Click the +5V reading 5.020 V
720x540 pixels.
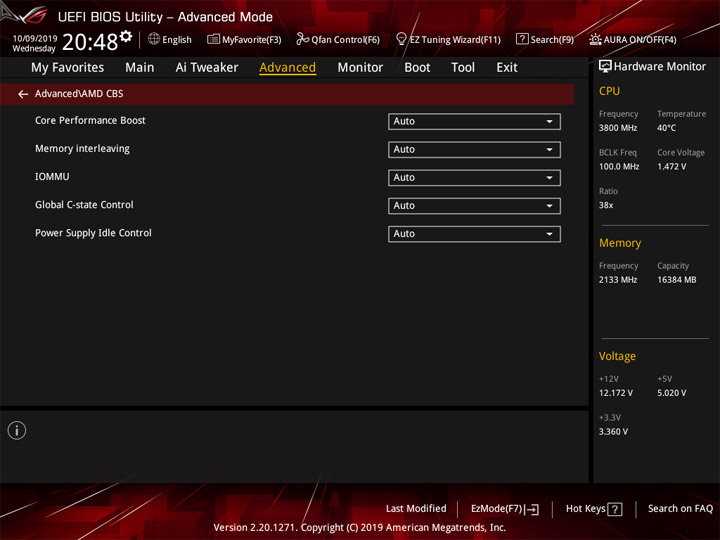671,393
